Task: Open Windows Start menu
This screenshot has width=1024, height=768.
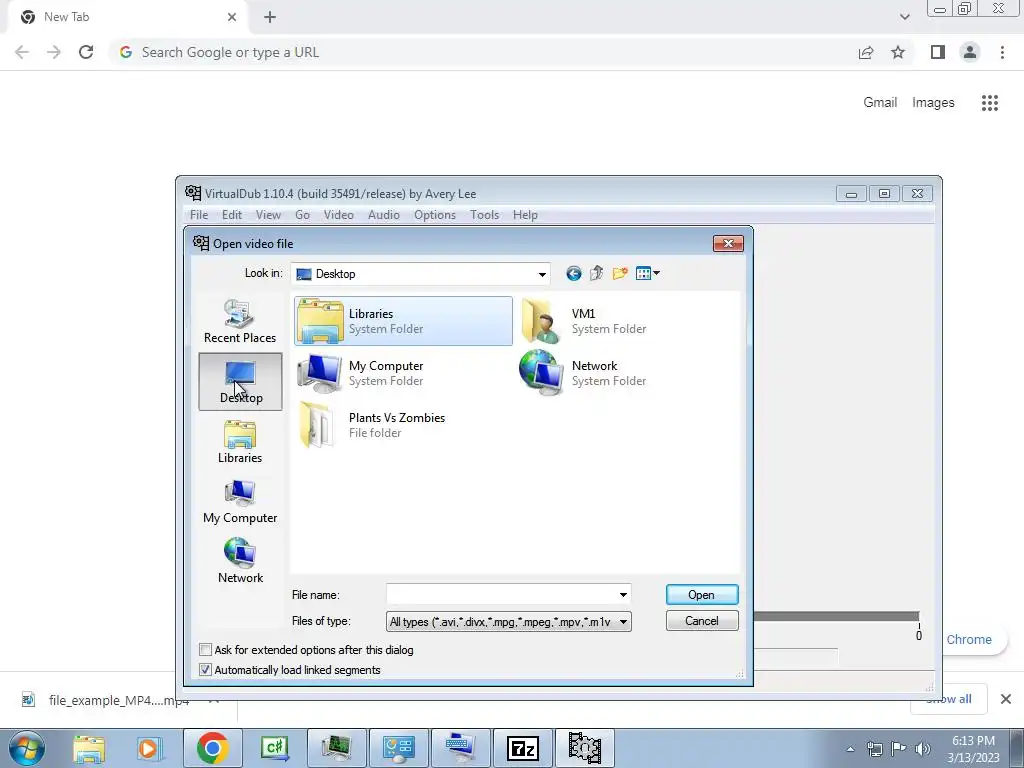Action: [26, 748]
